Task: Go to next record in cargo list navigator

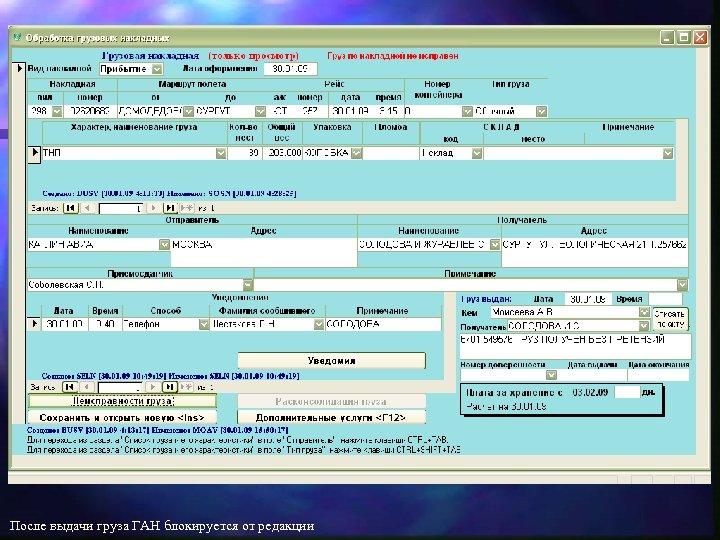Action: click(x=153, y=208)
